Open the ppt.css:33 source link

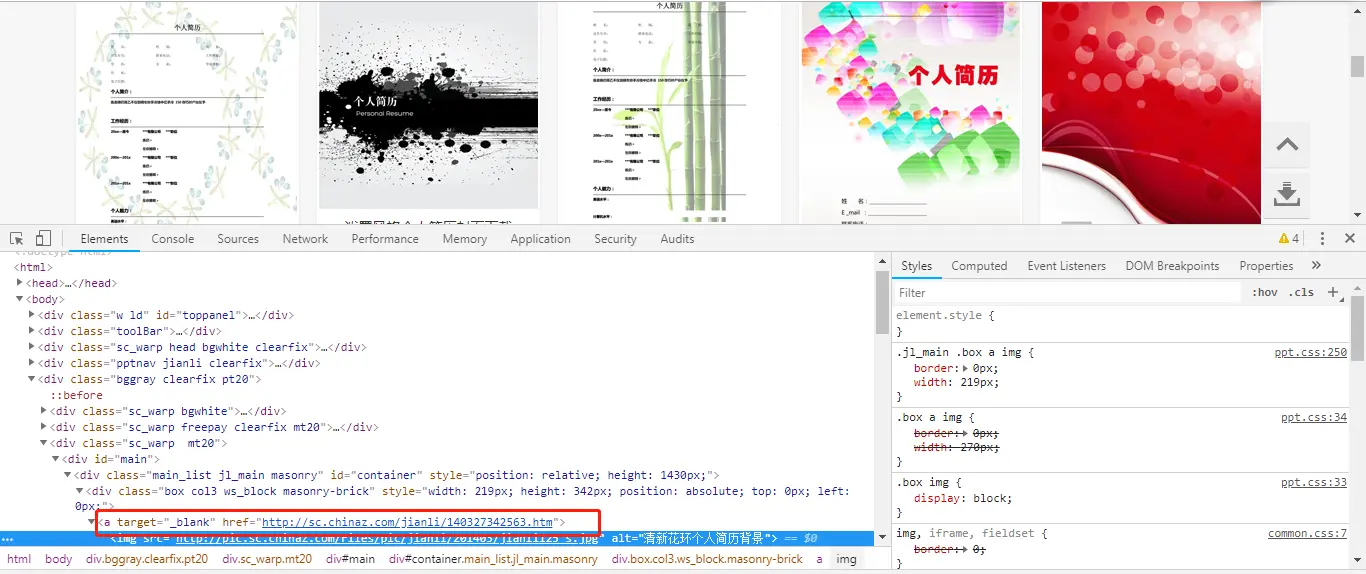pyautogui.click(x=1314, y=482)
